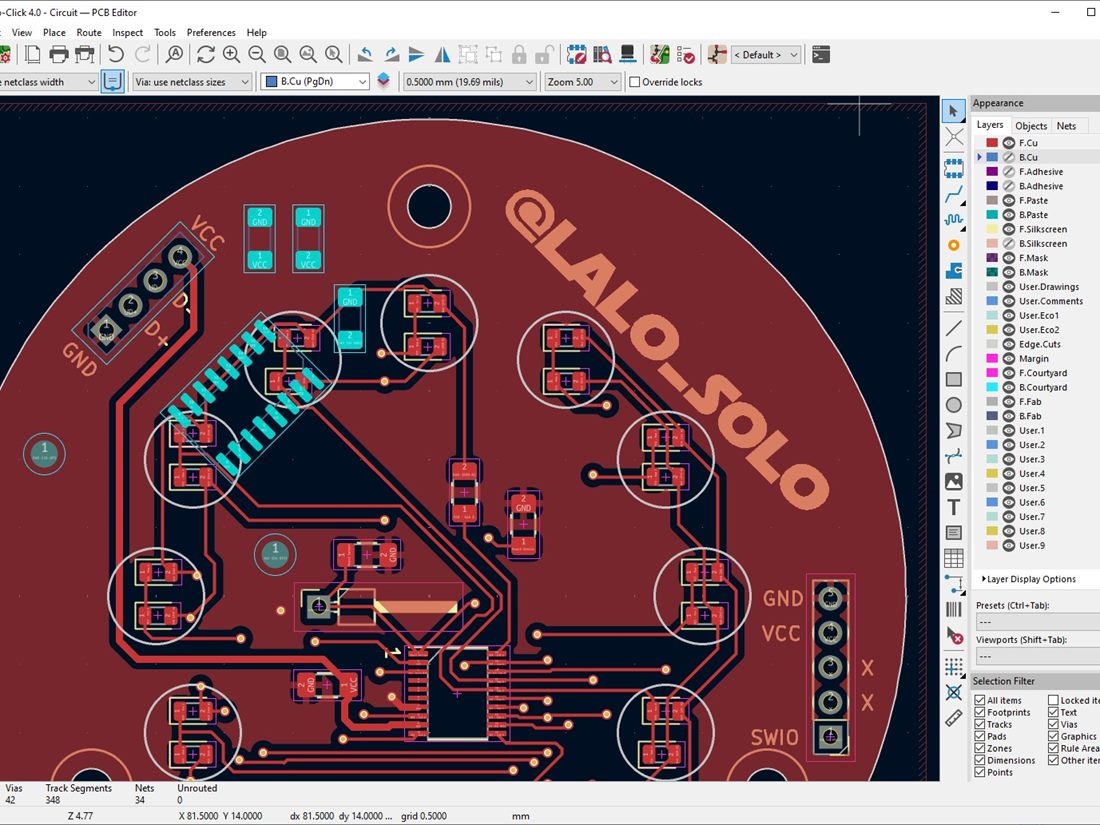Select the Add text tool
Image resolution: width=1100 pixels, height=825 pixels.
click(x=953, y=507)
